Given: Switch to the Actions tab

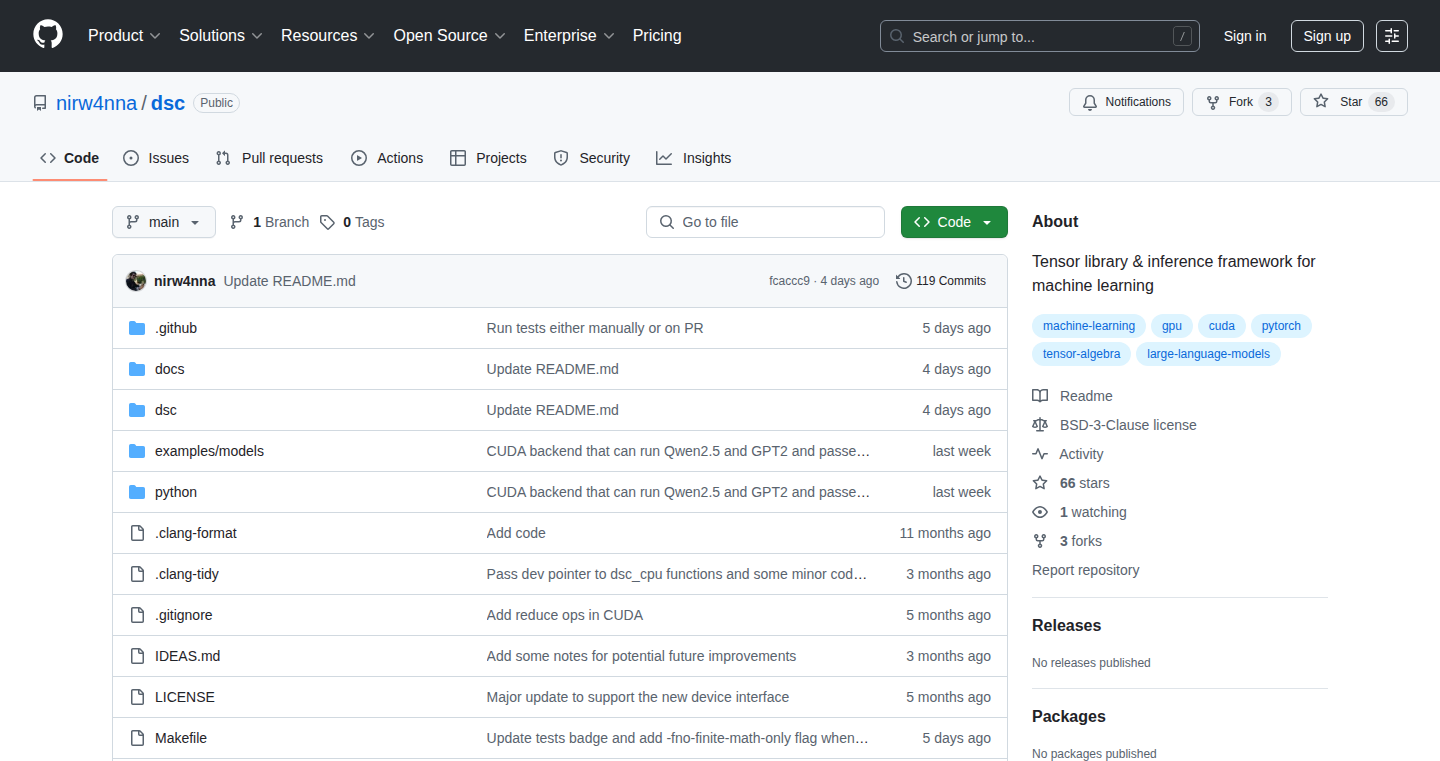Looking at the screenshot, I should pos(387,158).
